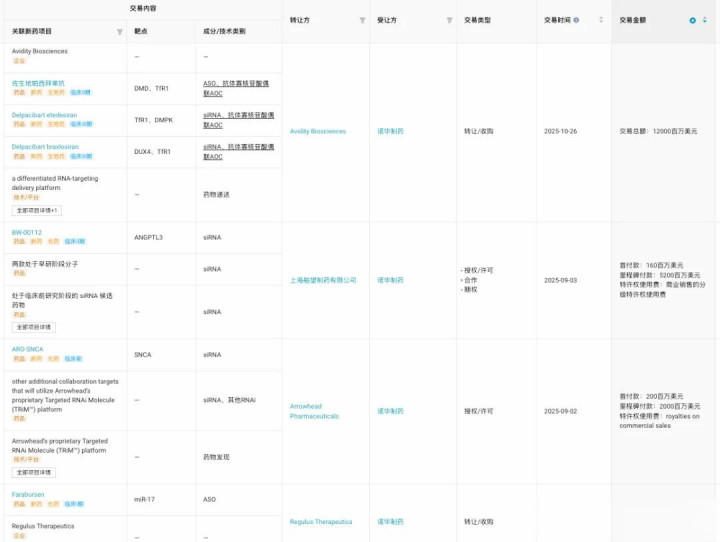Click 交易总额: 12000百万美元 amount cell
The image size is (720, 542).
point(658,131)
